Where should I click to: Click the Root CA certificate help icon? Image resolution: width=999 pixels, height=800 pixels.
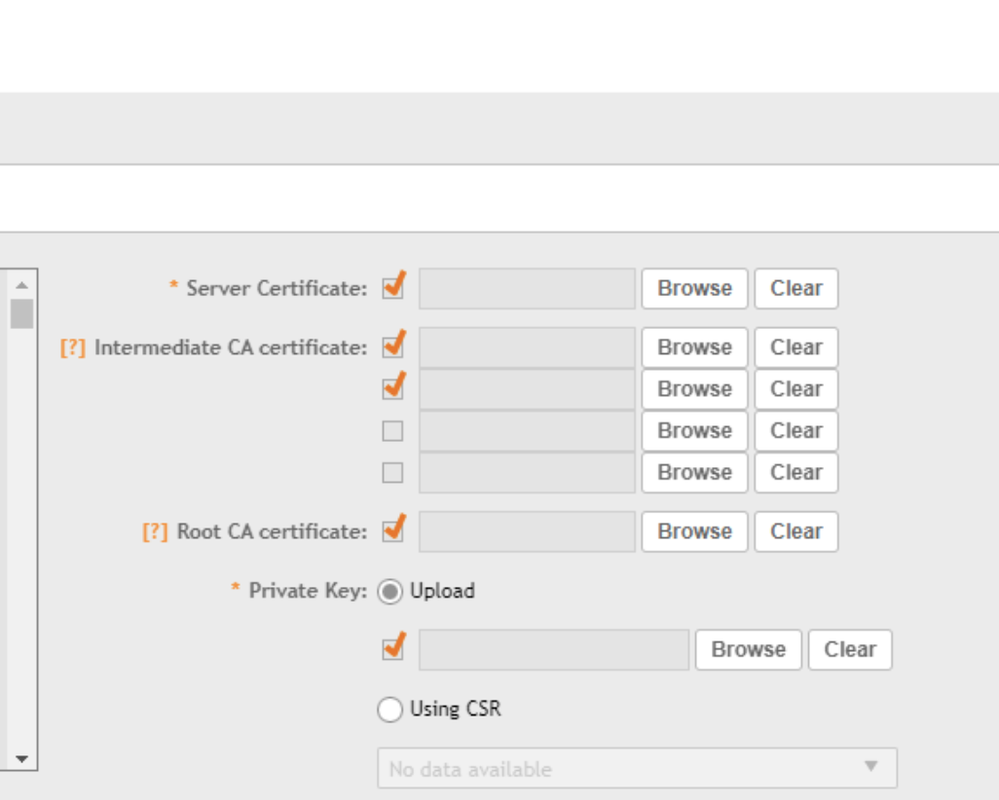[x=155, y=532]
